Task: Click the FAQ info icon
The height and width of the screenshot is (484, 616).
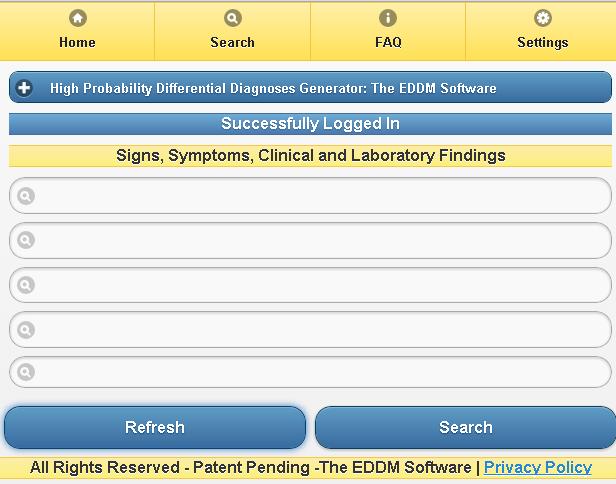Action: [388, 18]
